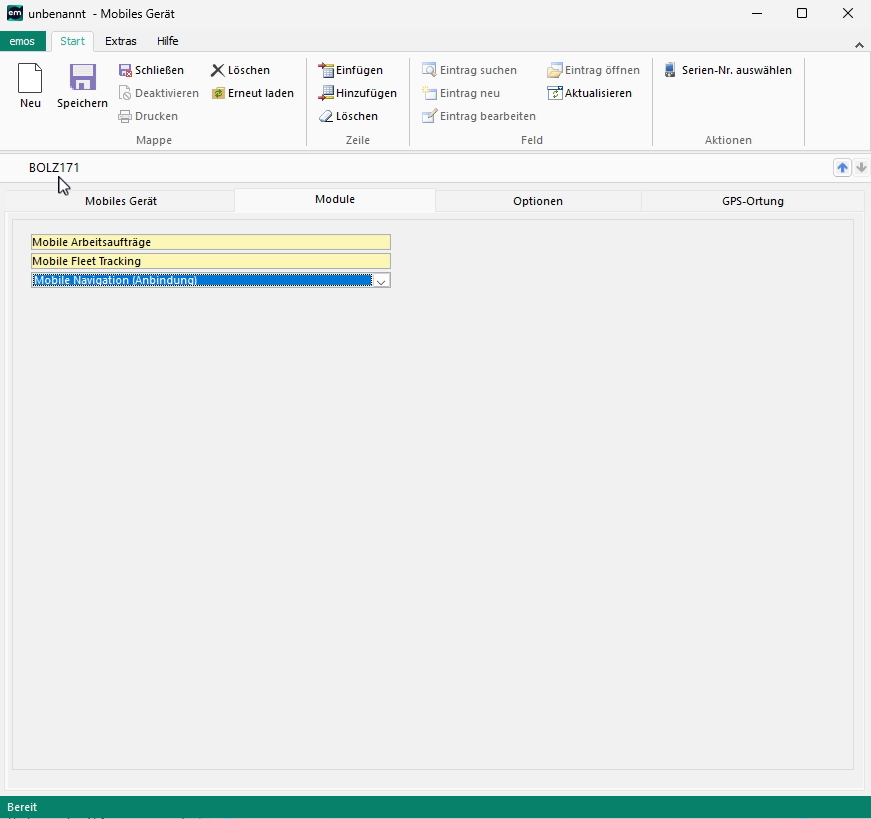871x819 pixels.
Task: Reload via Erneut laden
Action: click(252, 93)
